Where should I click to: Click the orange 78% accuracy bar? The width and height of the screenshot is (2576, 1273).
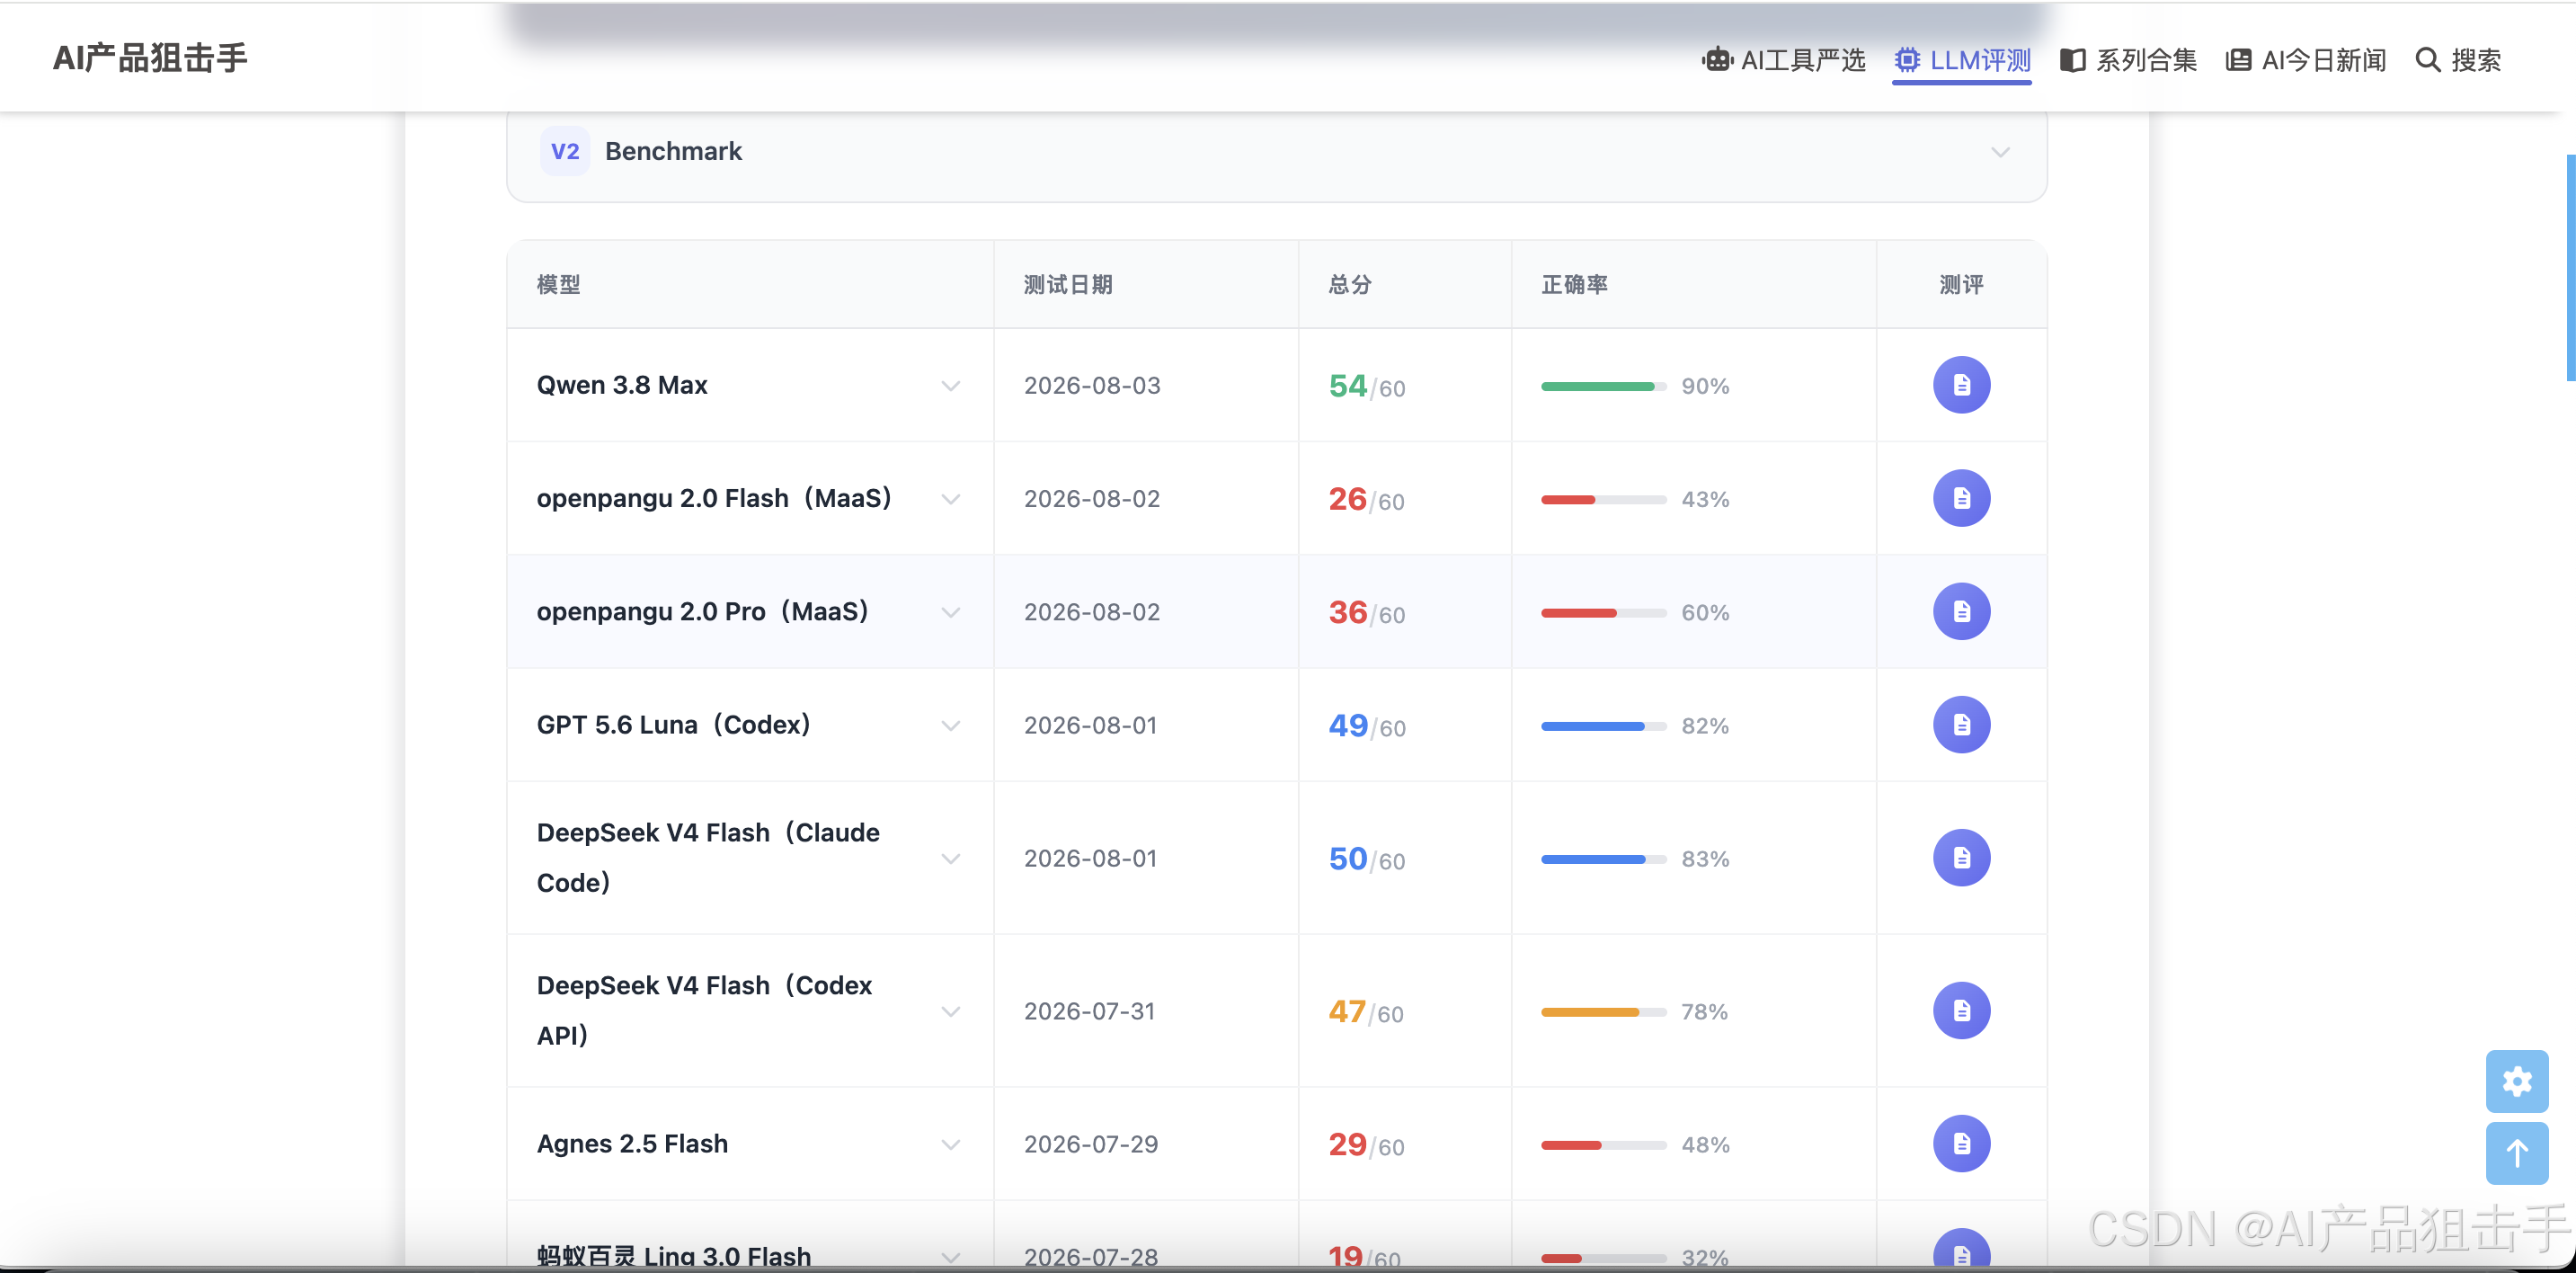[1603, 1012]
